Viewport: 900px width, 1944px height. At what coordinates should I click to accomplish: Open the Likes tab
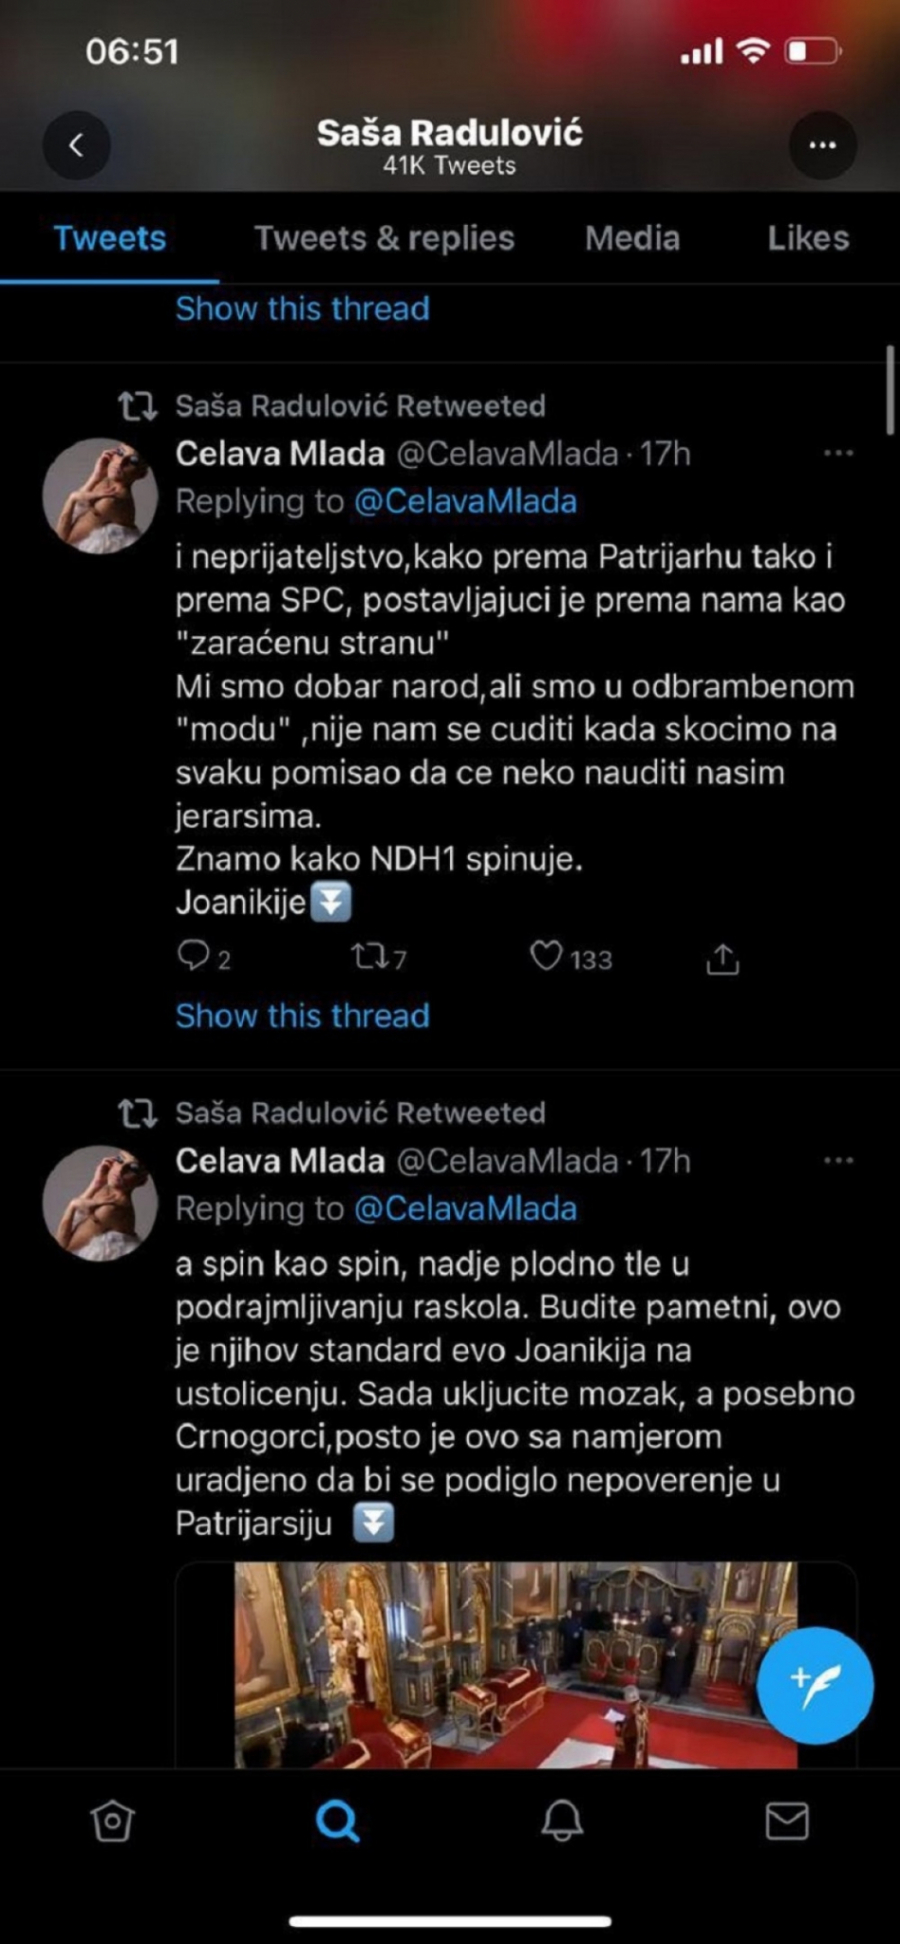pyautogui.click(x=808, y=238)
